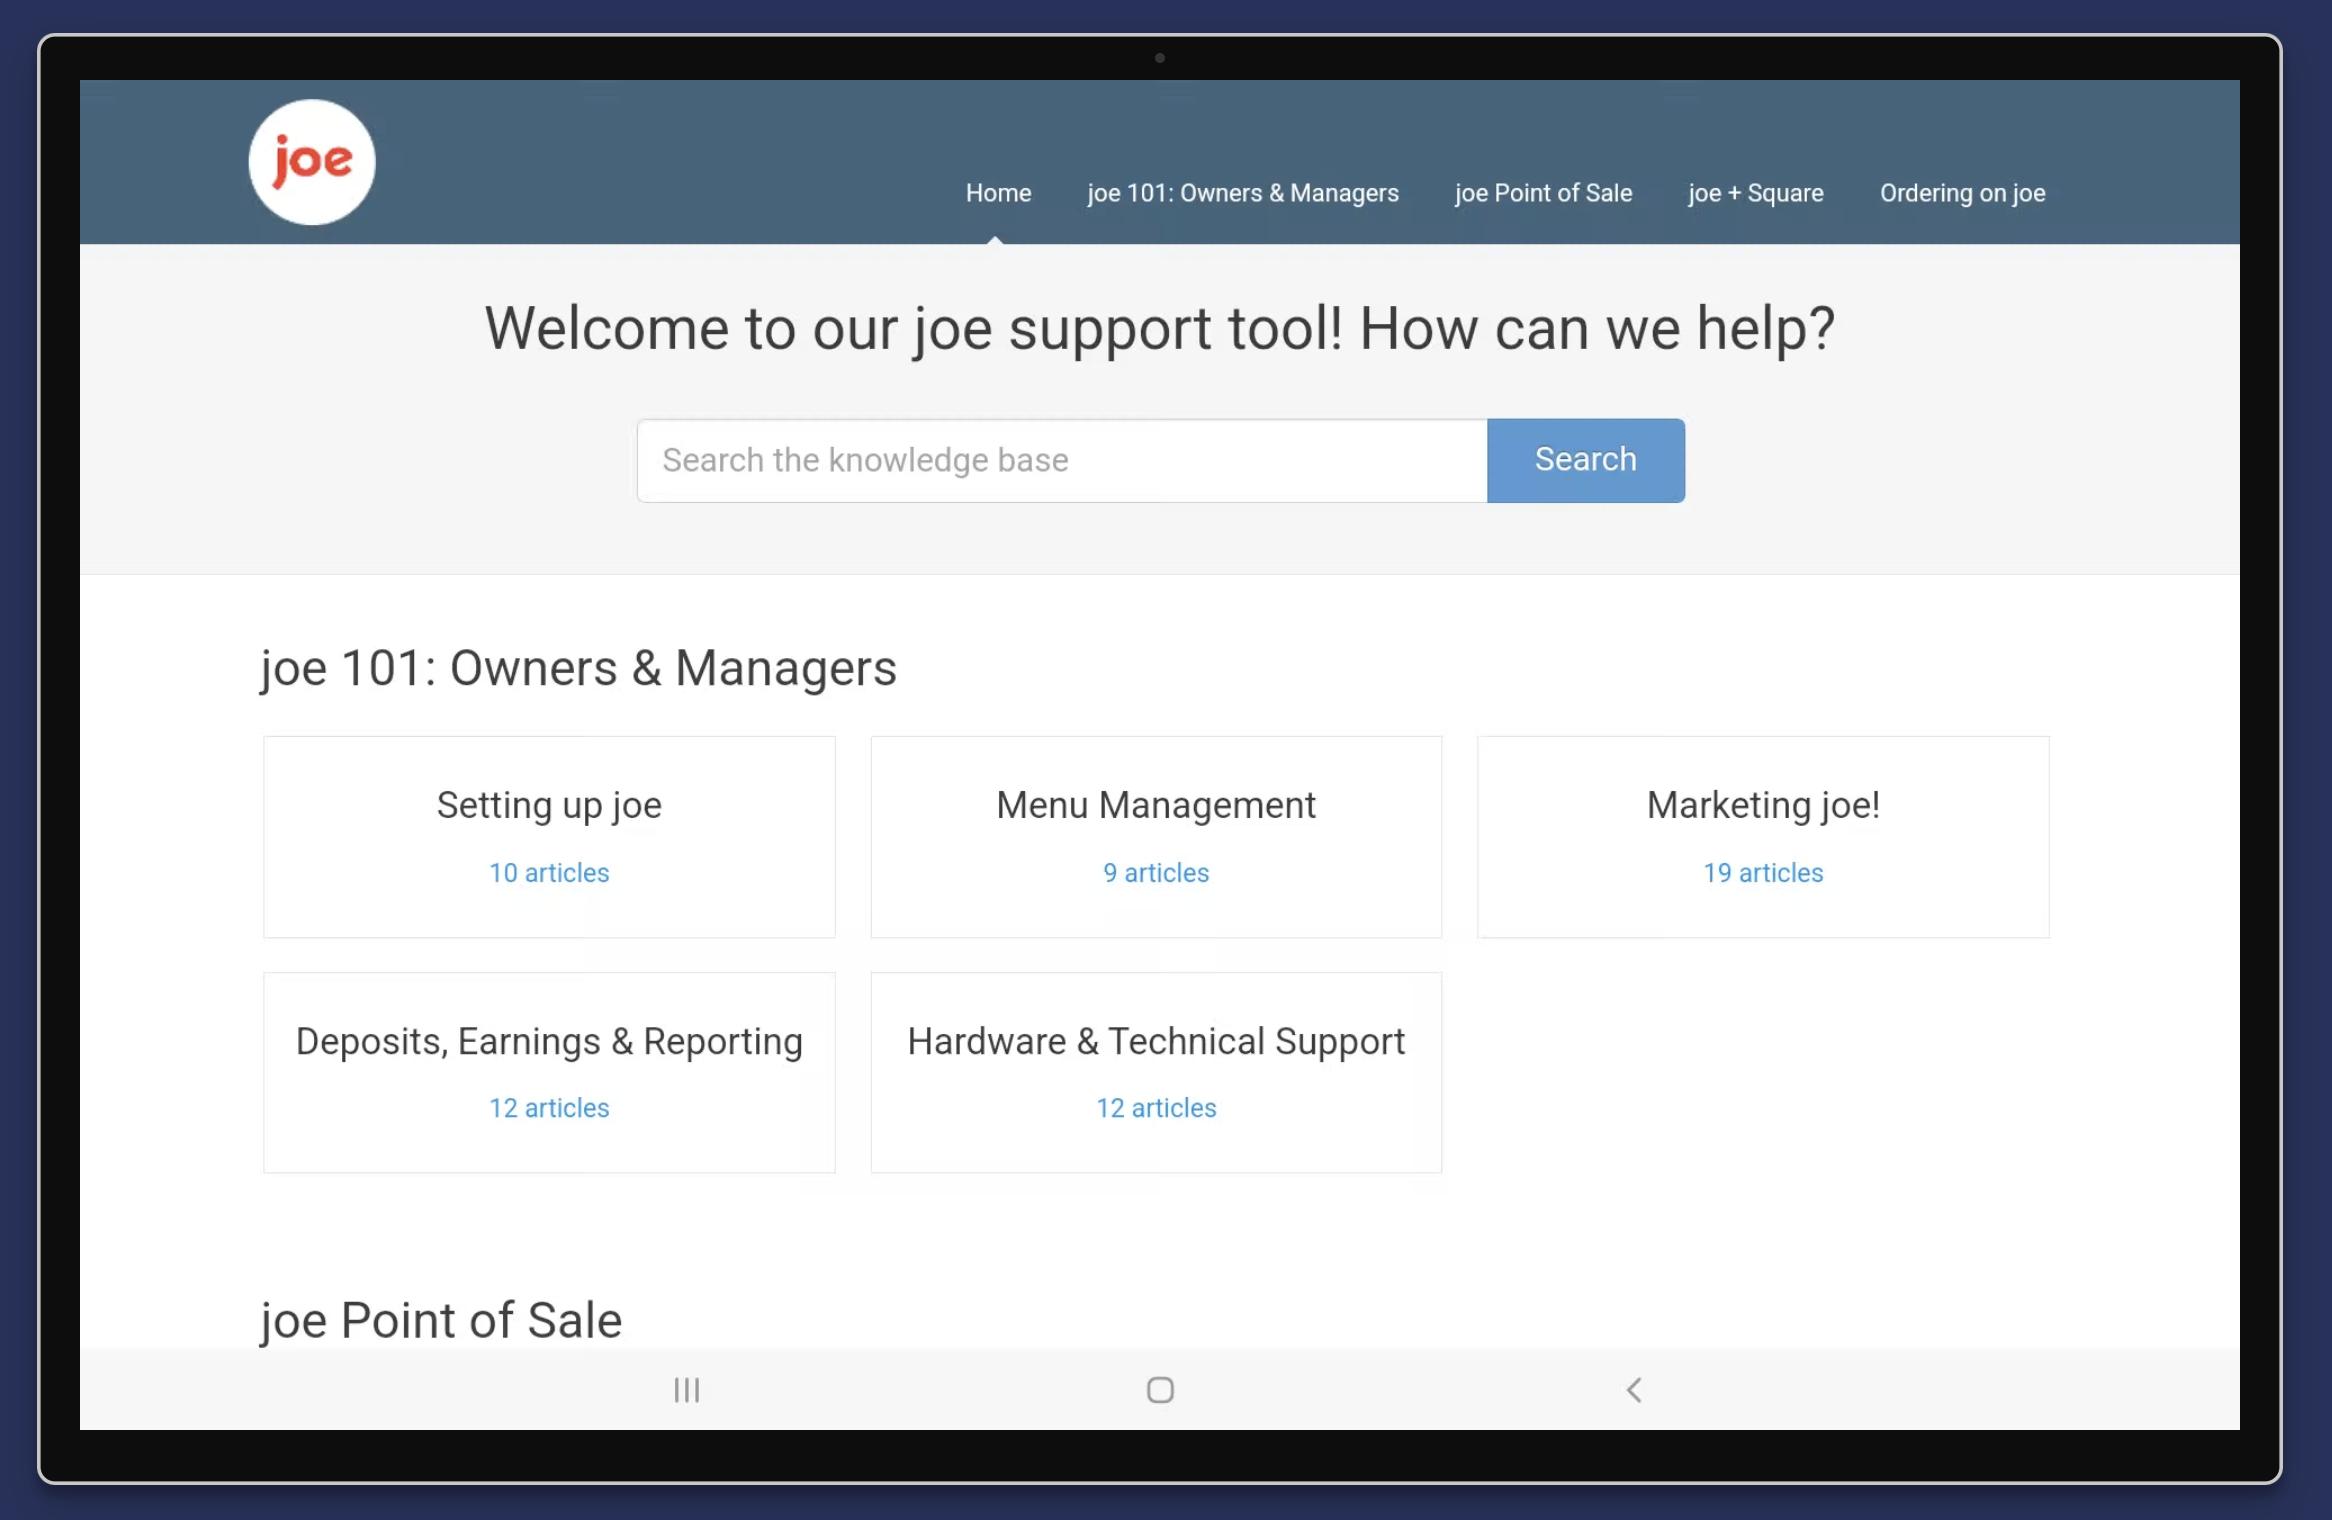The height and width of the screenshot is (1520, 2332).
Task: Tap the Android recent apps icon
Action: pos(687,1390)
